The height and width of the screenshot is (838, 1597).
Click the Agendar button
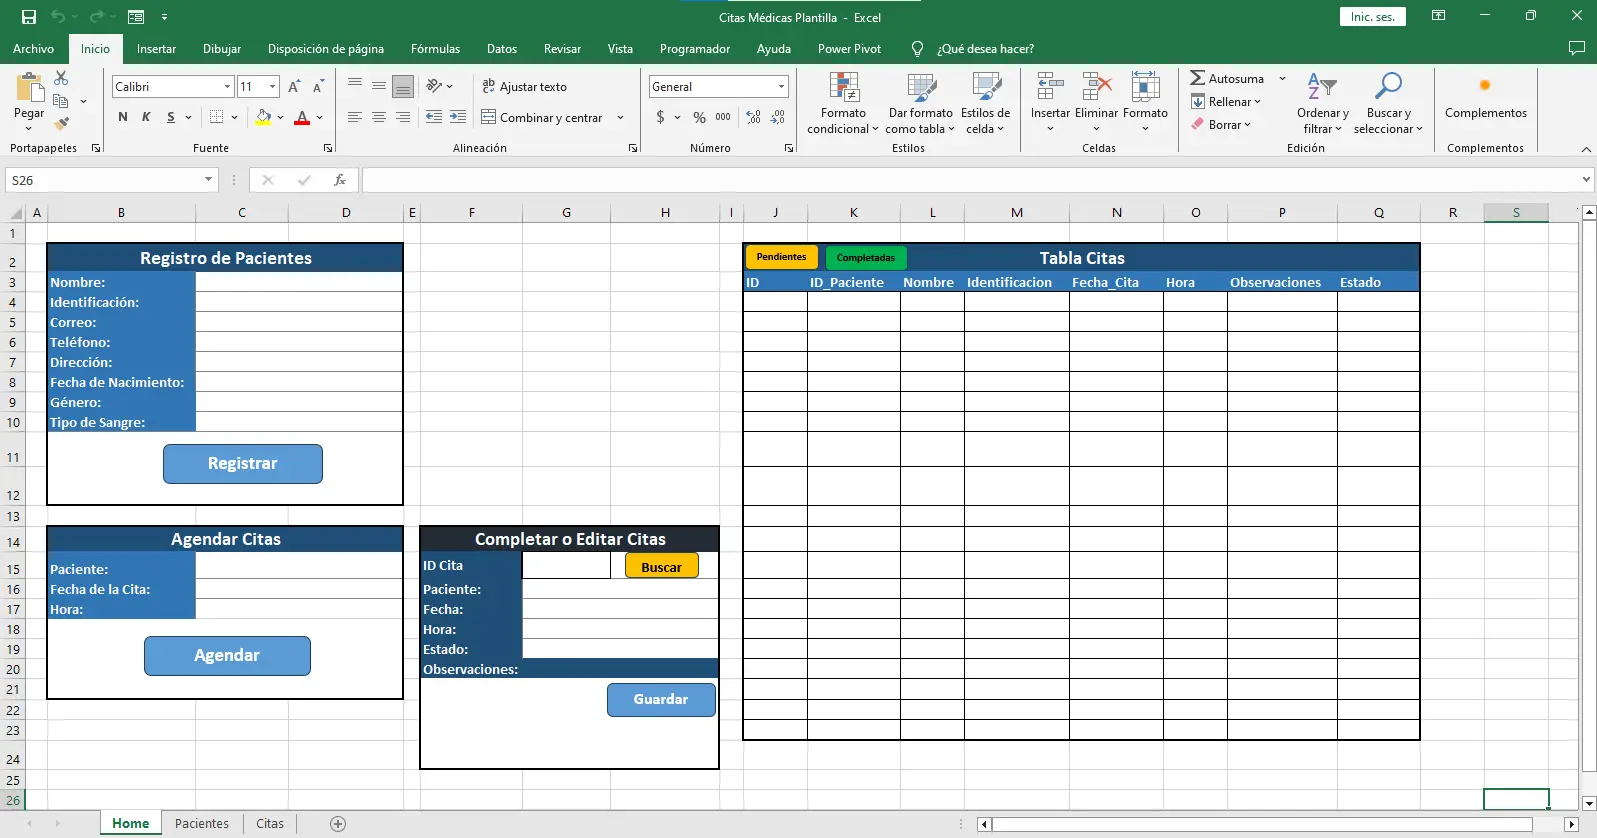(227, 656)
